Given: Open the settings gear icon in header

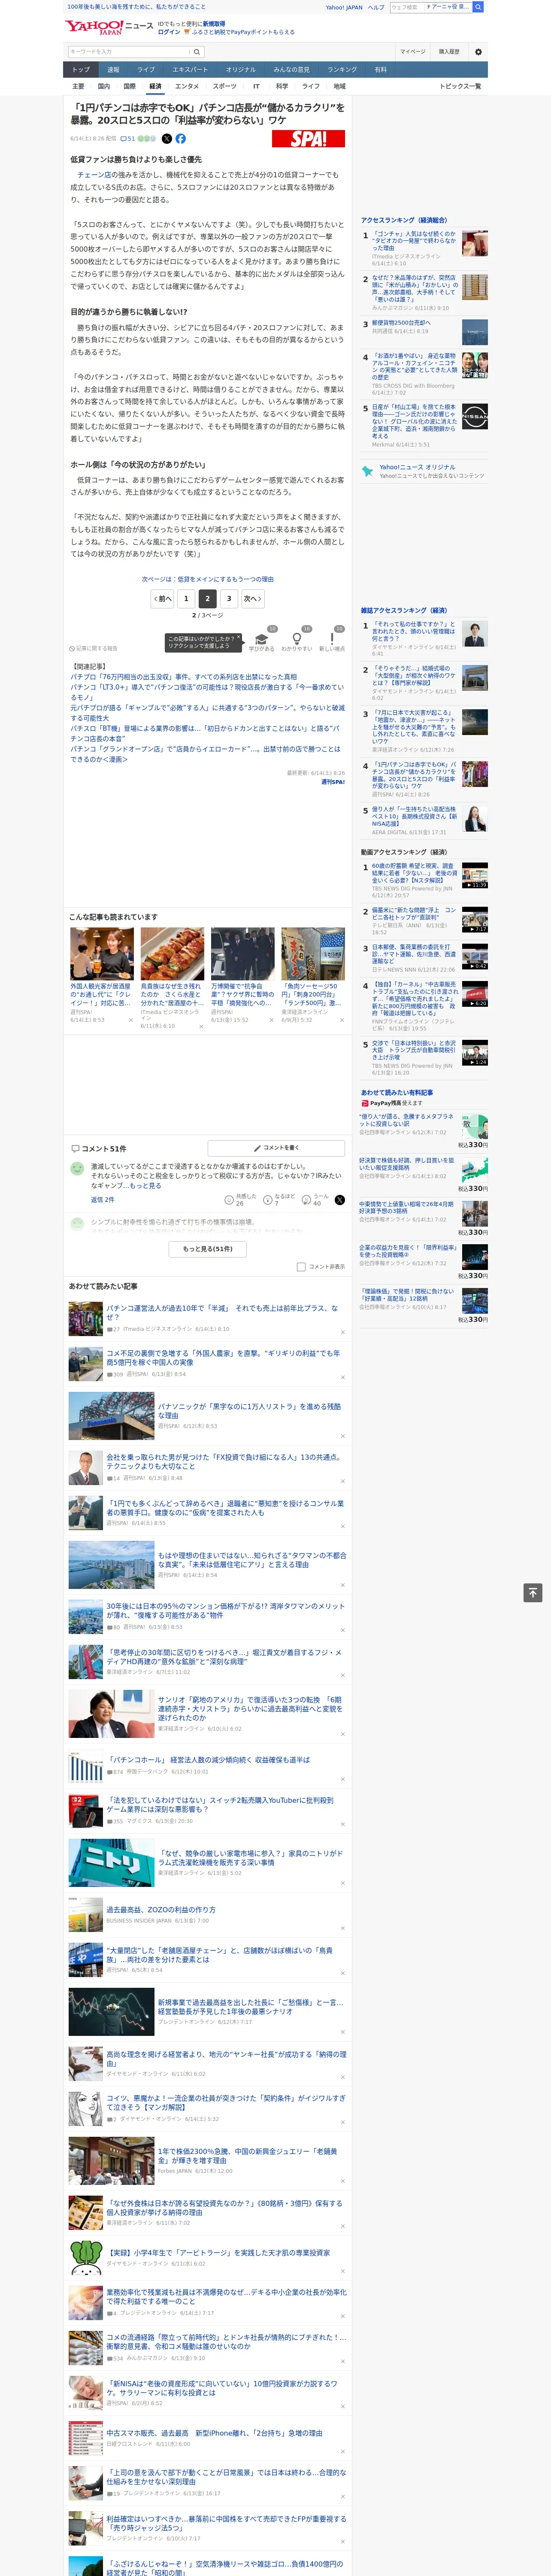Looking at the screenshot, I should pyautogui.click(x=478, y=52).
